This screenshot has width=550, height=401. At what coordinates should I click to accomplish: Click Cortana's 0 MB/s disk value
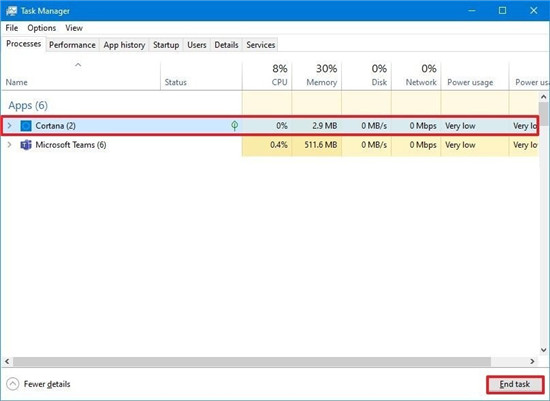click(374, 126)
